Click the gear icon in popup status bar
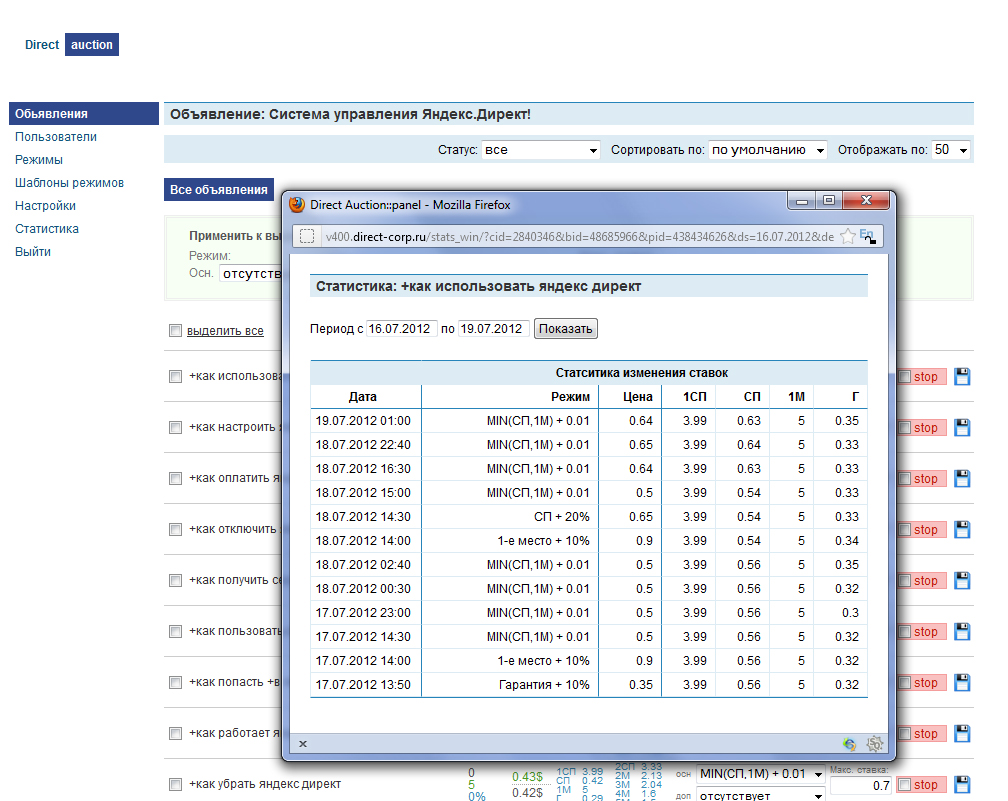 pyautogui.click(x=875, y=744)
